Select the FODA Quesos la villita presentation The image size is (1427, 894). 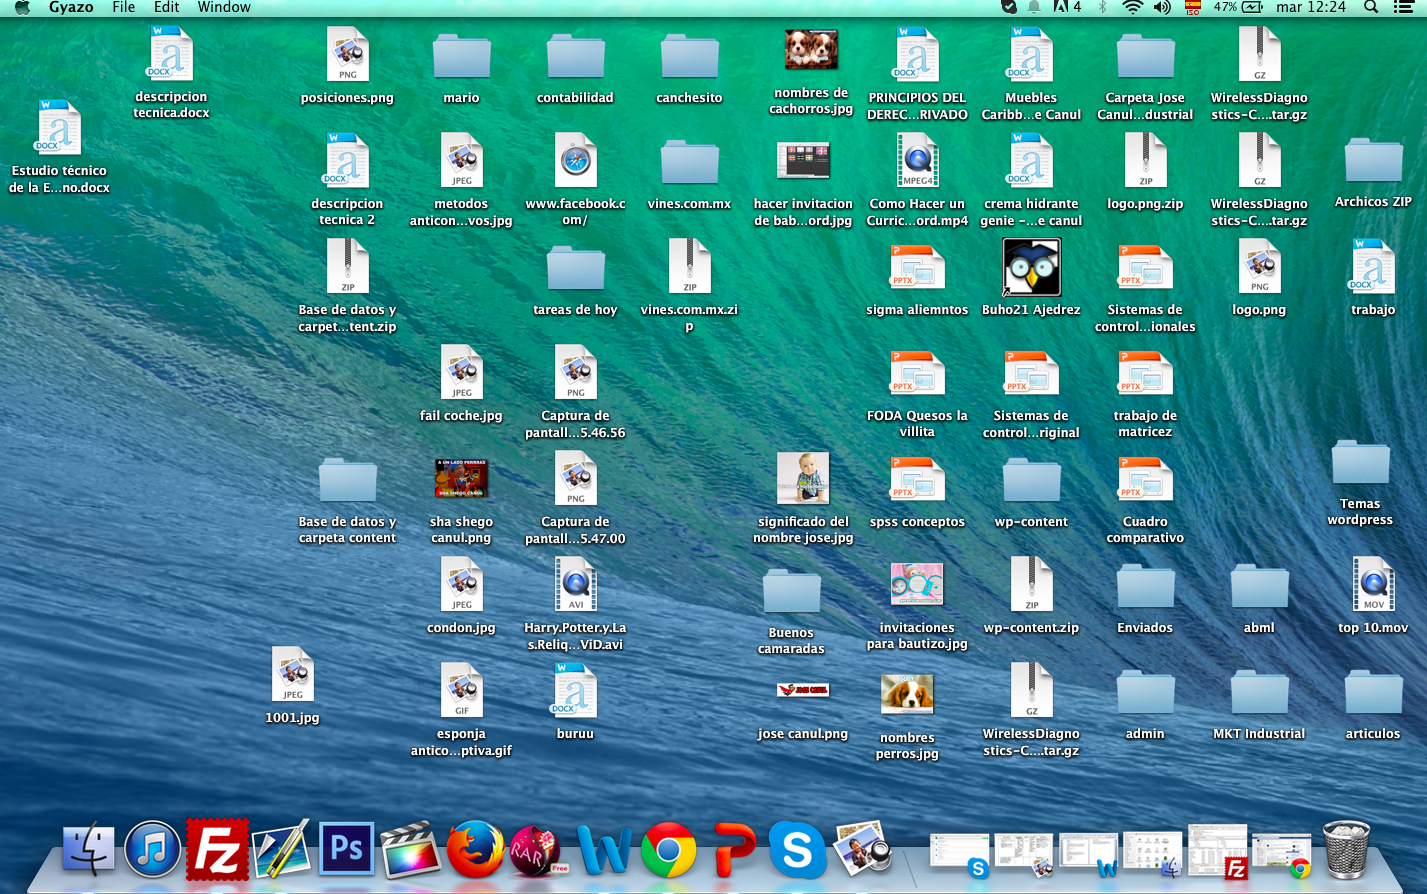917,392
